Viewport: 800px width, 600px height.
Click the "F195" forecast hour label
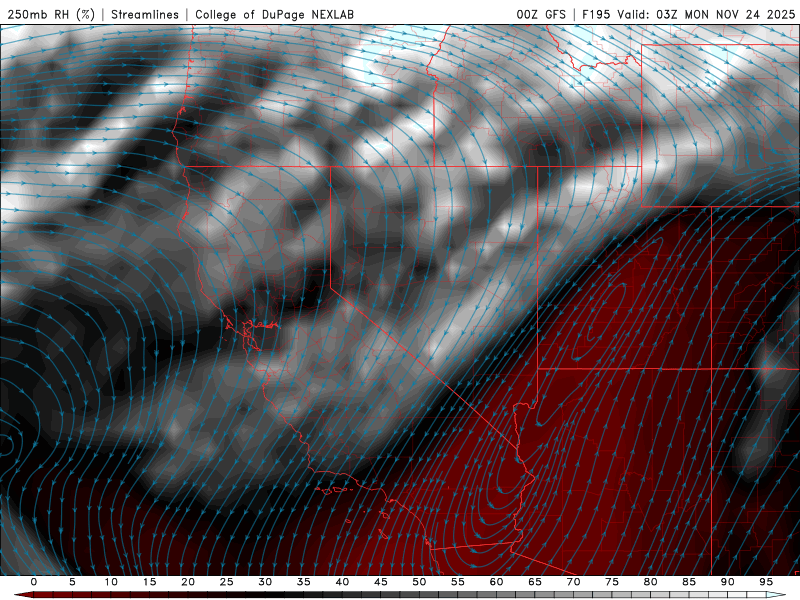tap(596, 14)
